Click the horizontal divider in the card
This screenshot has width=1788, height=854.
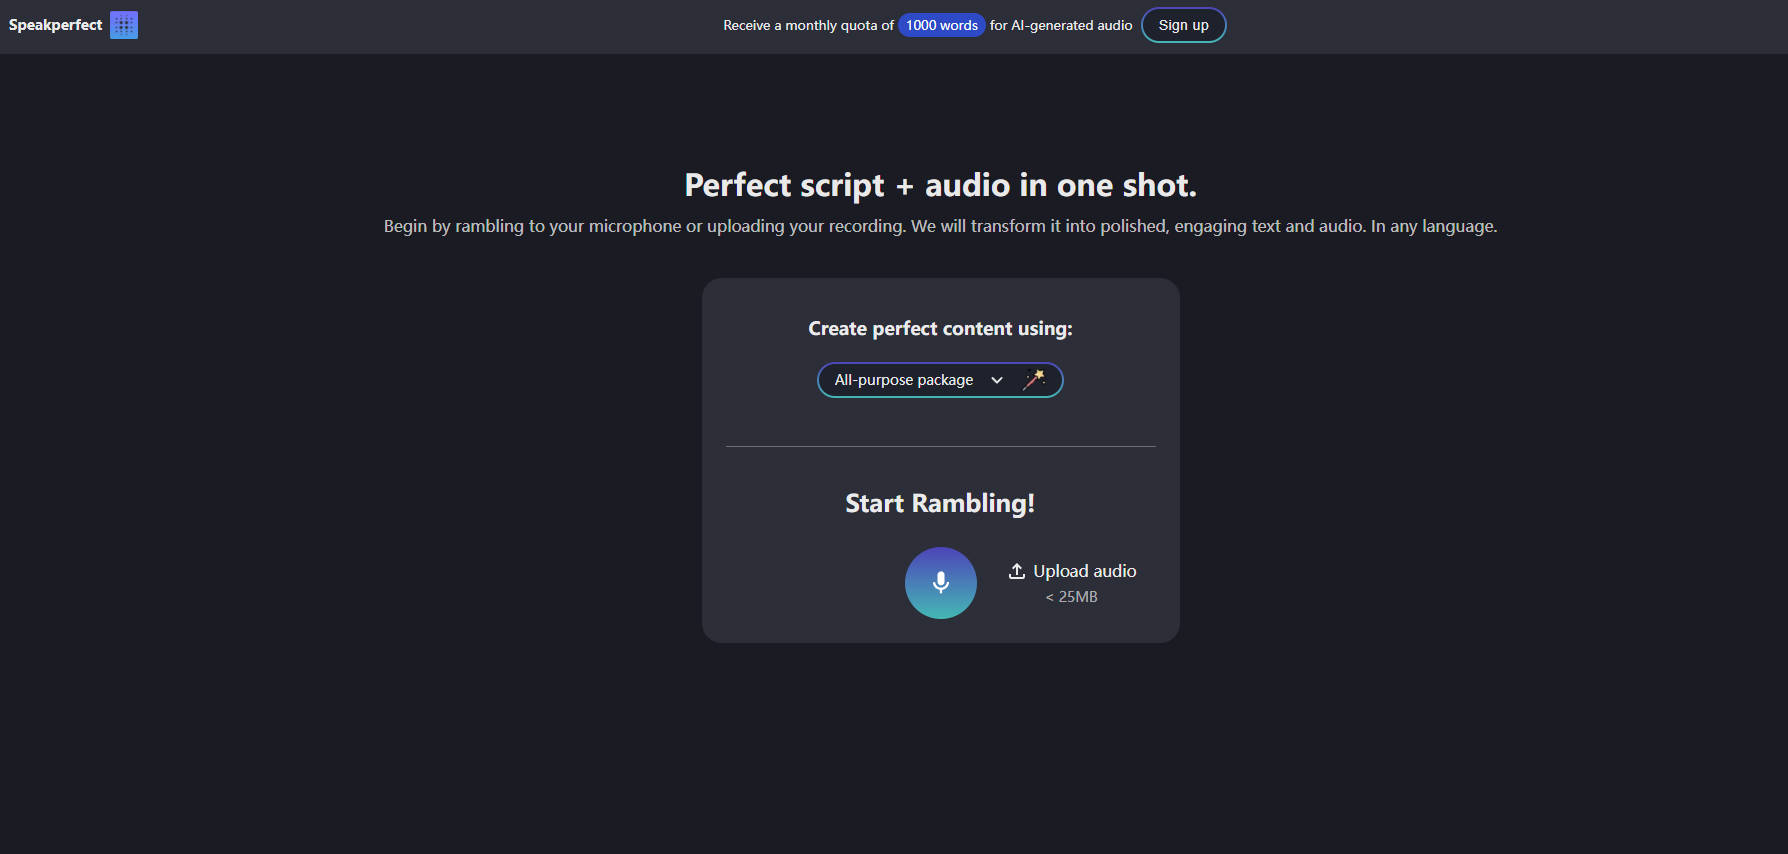940,446
